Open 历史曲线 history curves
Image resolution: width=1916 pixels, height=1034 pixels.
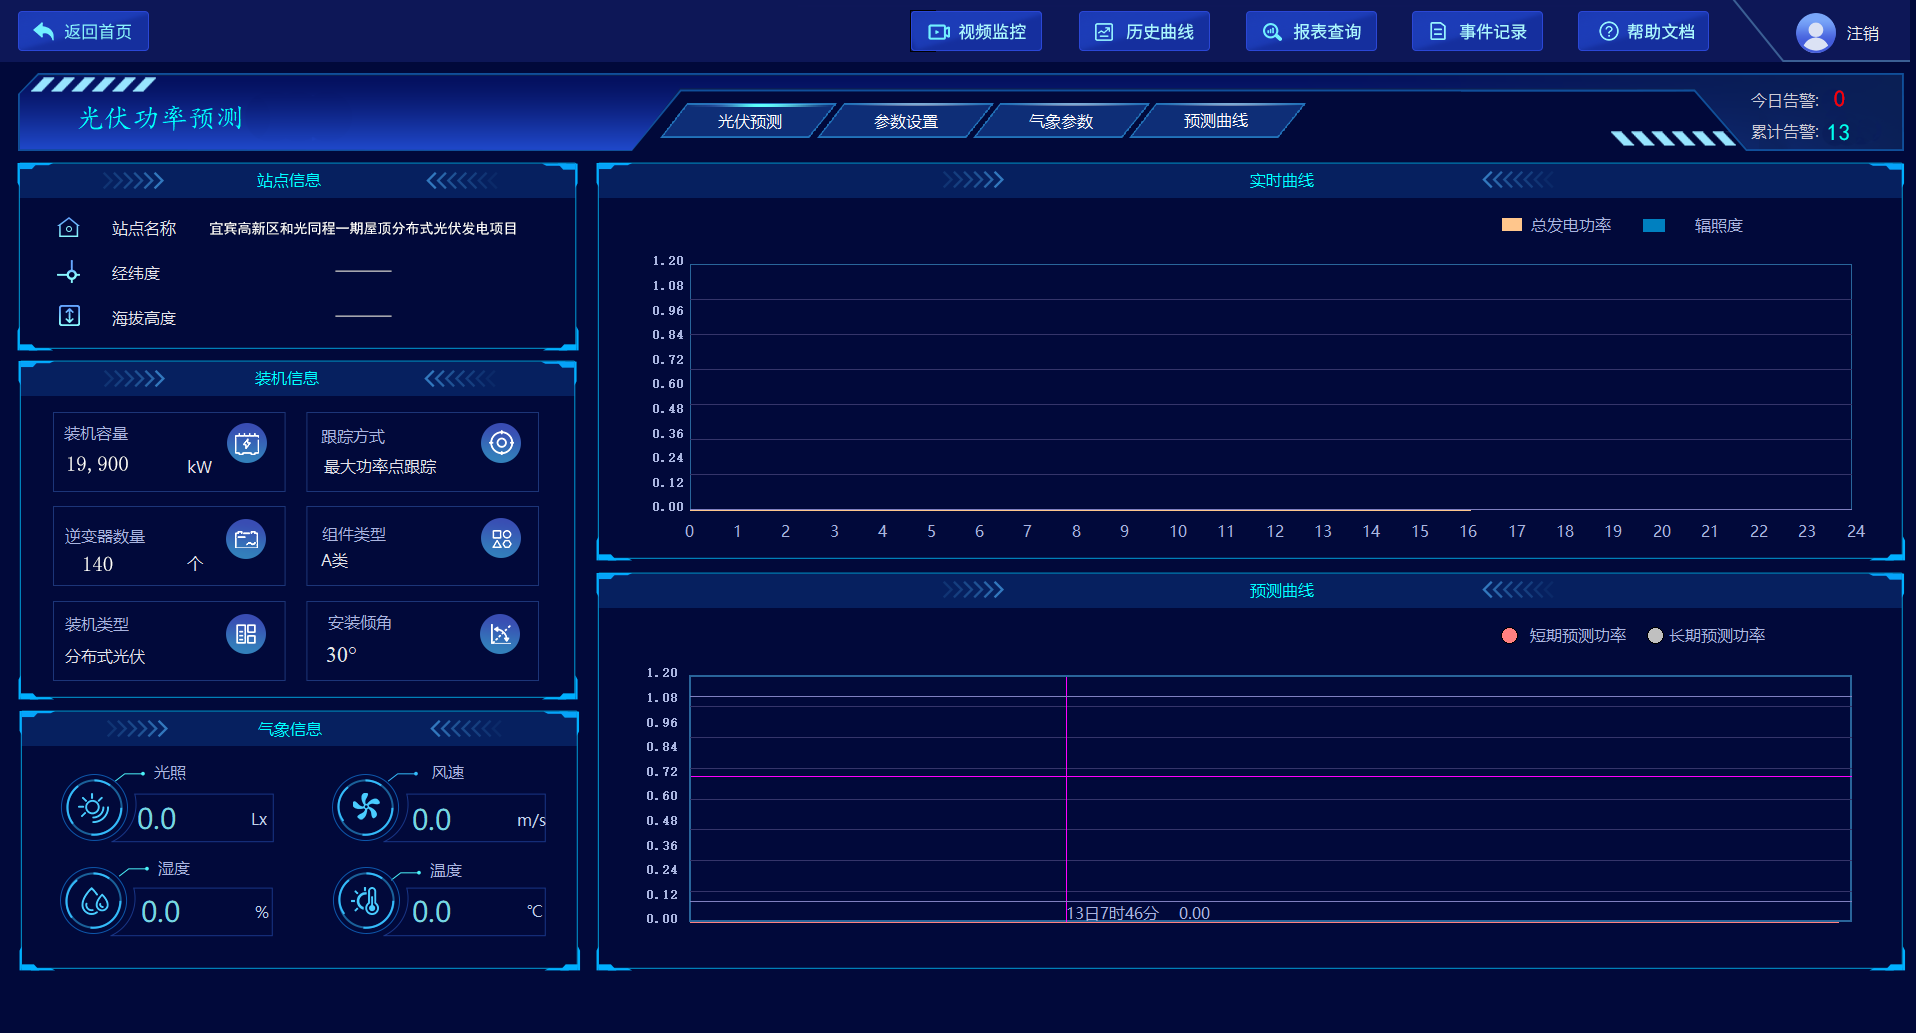1144,31
